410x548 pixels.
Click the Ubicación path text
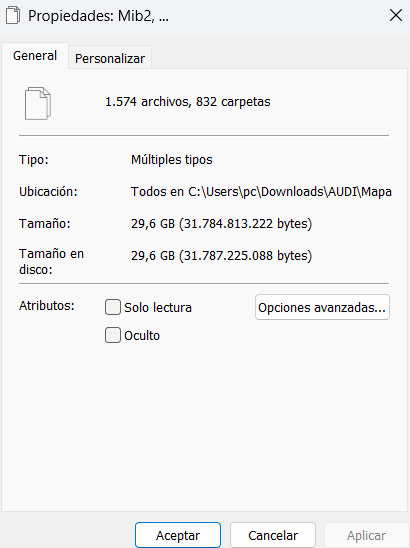tap(261, 192)
